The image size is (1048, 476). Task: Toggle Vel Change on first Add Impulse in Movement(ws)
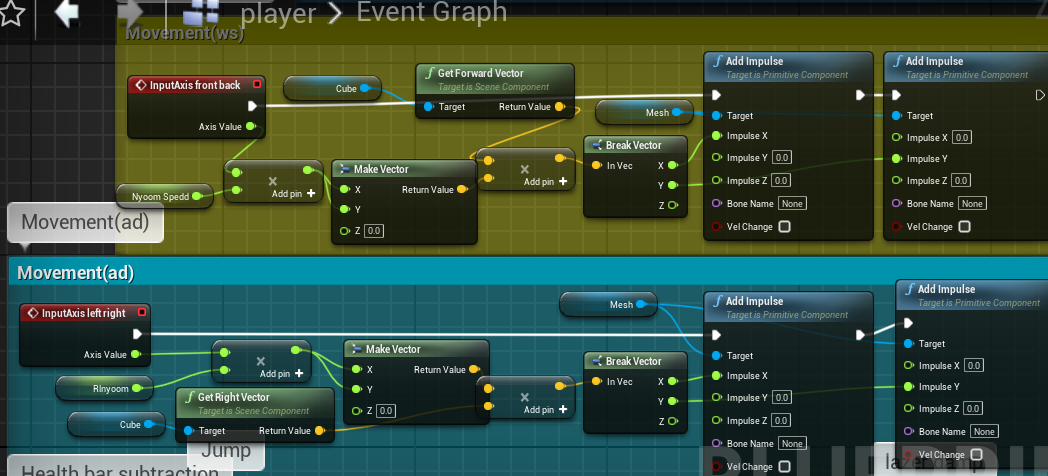[x=785, y=227]
